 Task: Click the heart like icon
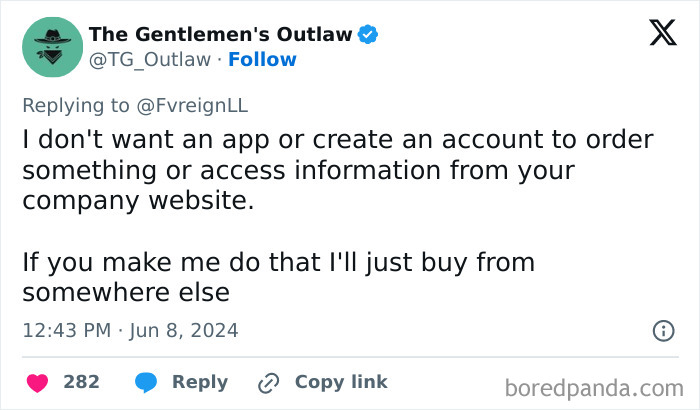[37, 382]
